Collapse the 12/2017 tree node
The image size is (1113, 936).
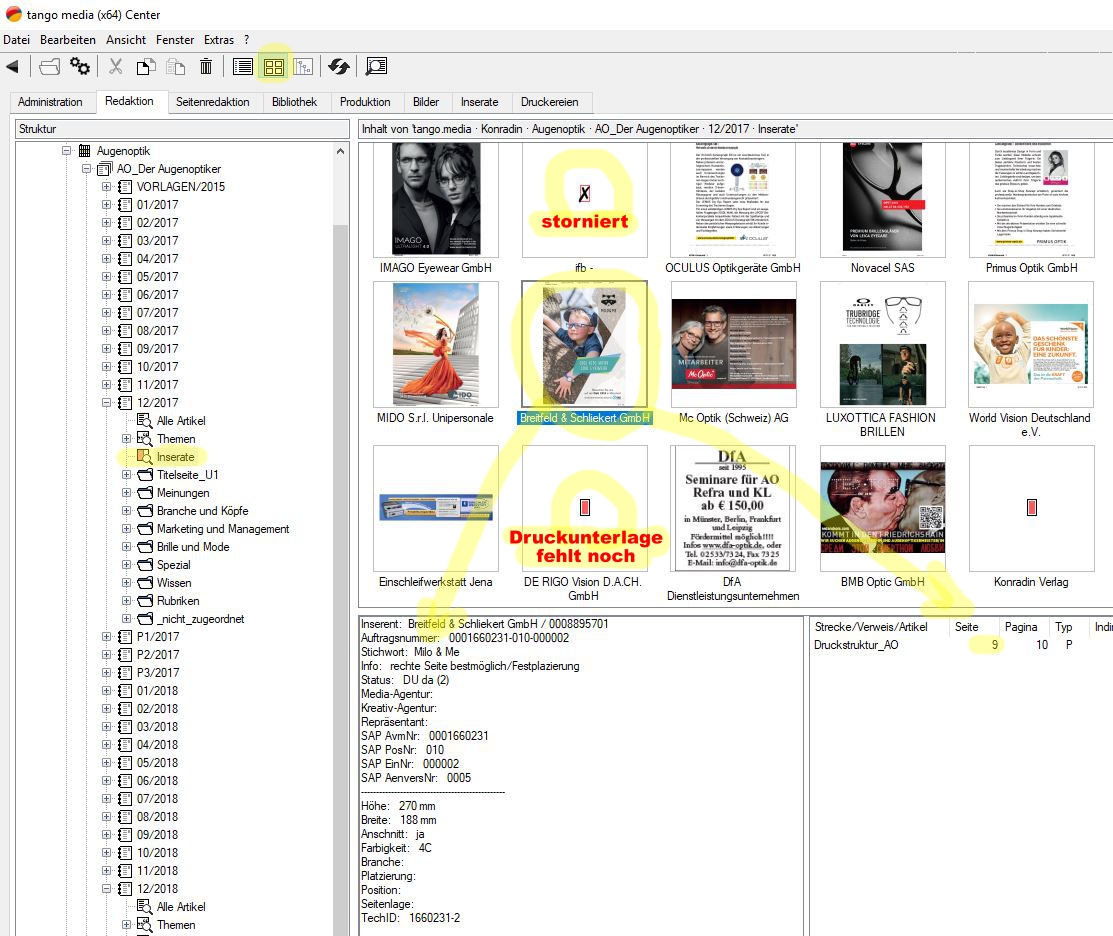[x=107, y=403]
